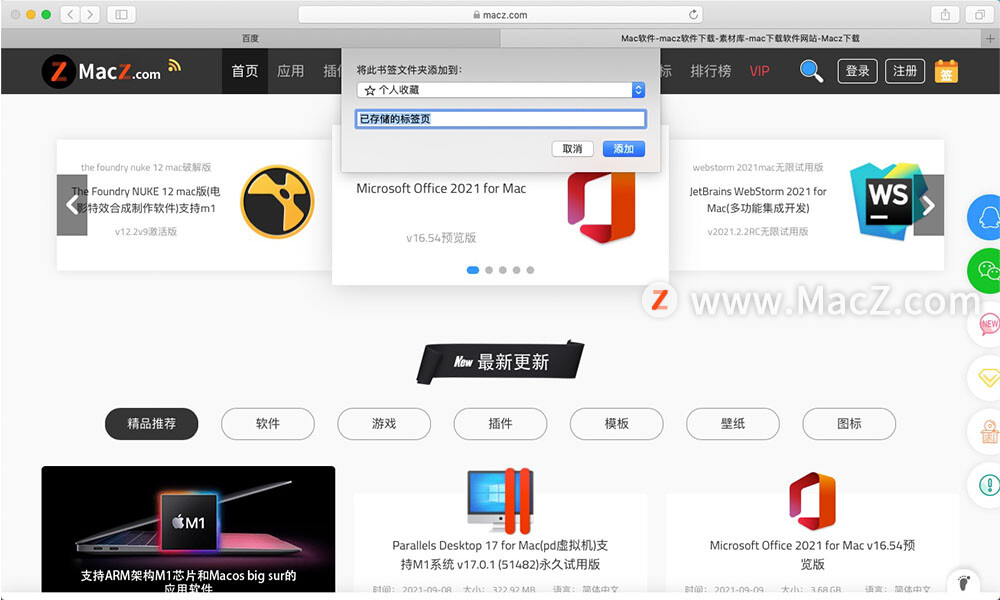
Task: Click the macz.com address bar
Action: pos(501,14)
